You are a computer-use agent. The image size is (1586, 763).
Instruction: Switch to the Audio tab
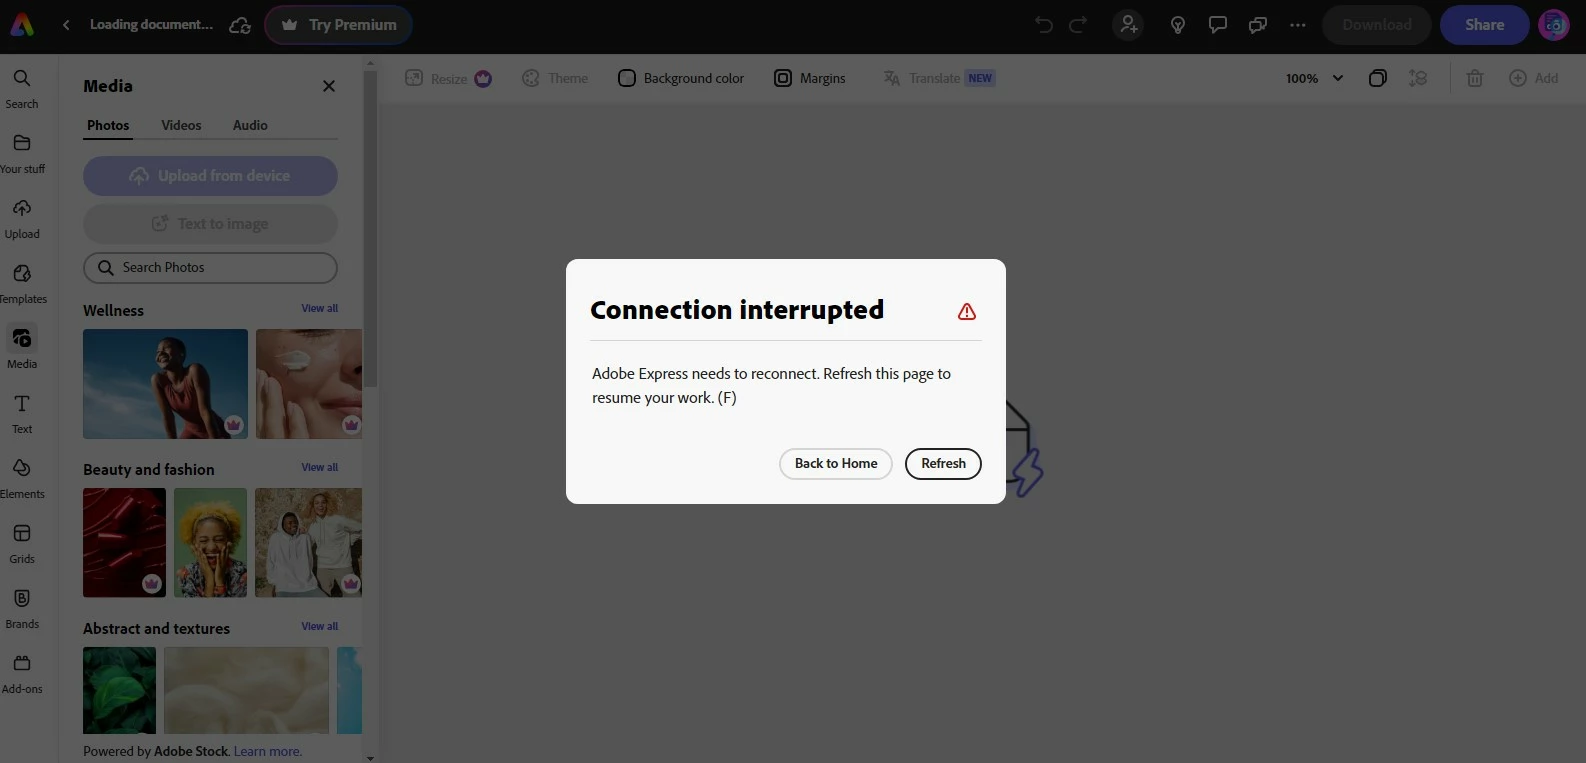click(x=250, y=125)
